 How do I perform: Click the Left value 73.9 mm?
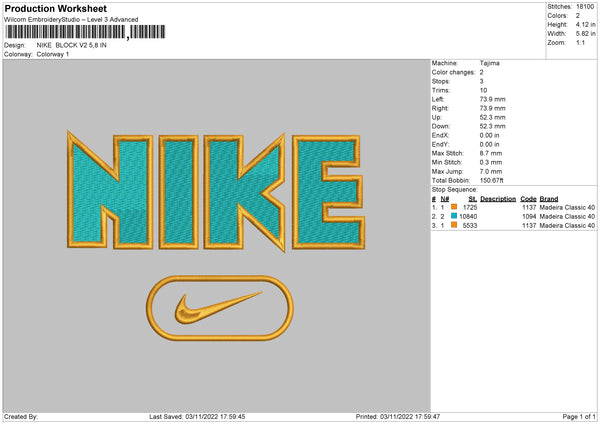click(492, 99)
